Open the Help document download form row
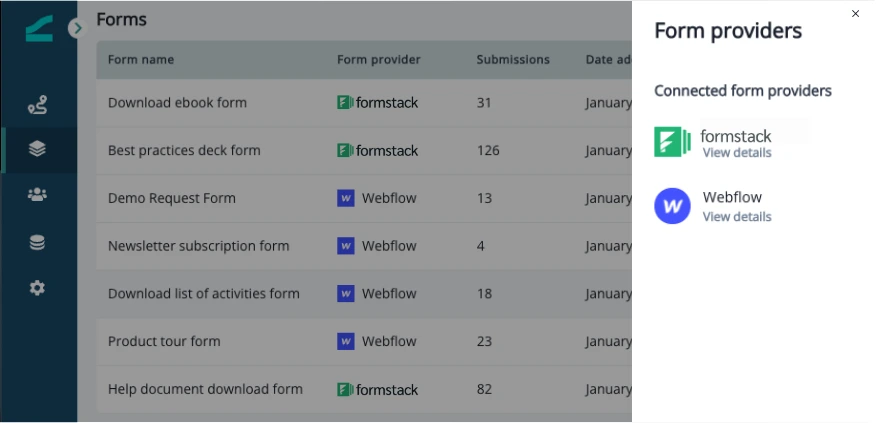877x423 pixels. 364,389
